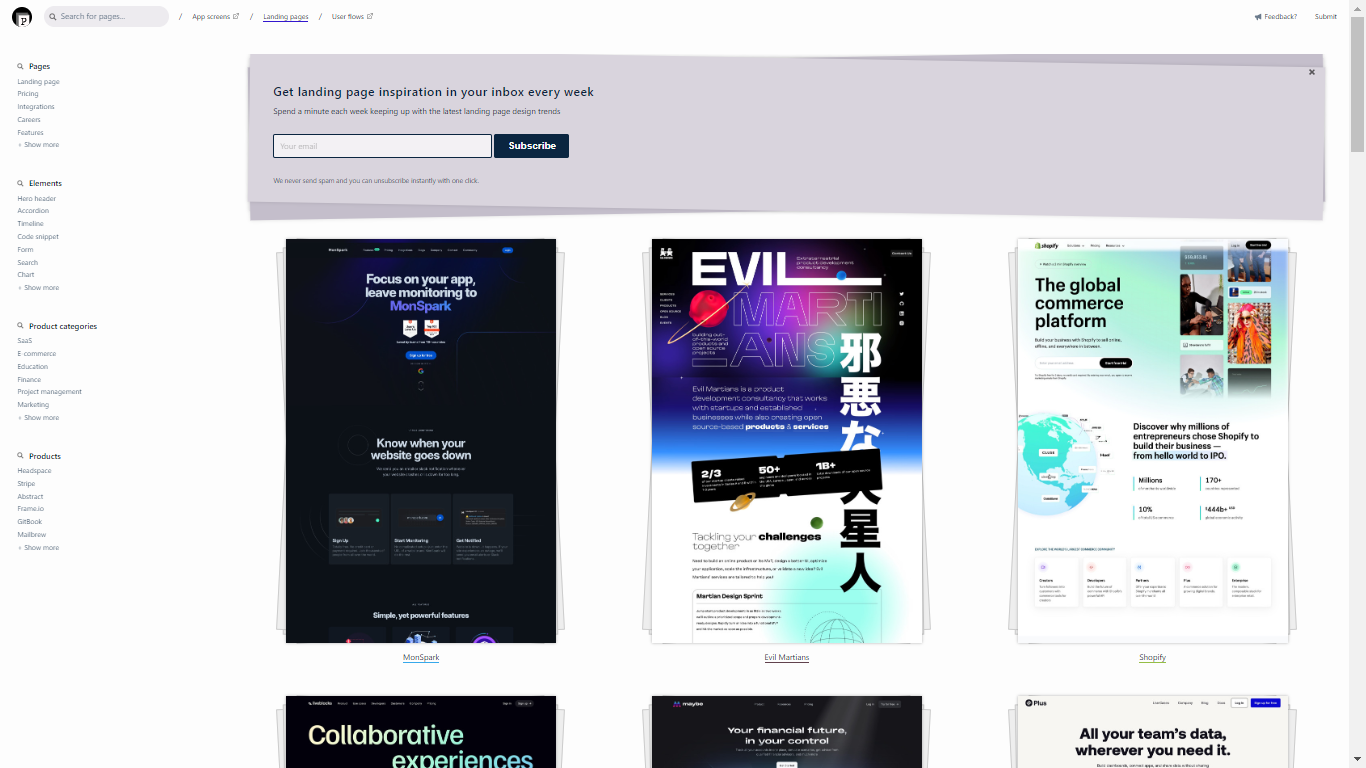Open the Landing page filter in sidebar
Screen dimensions: 1366x768
(38, 81)
